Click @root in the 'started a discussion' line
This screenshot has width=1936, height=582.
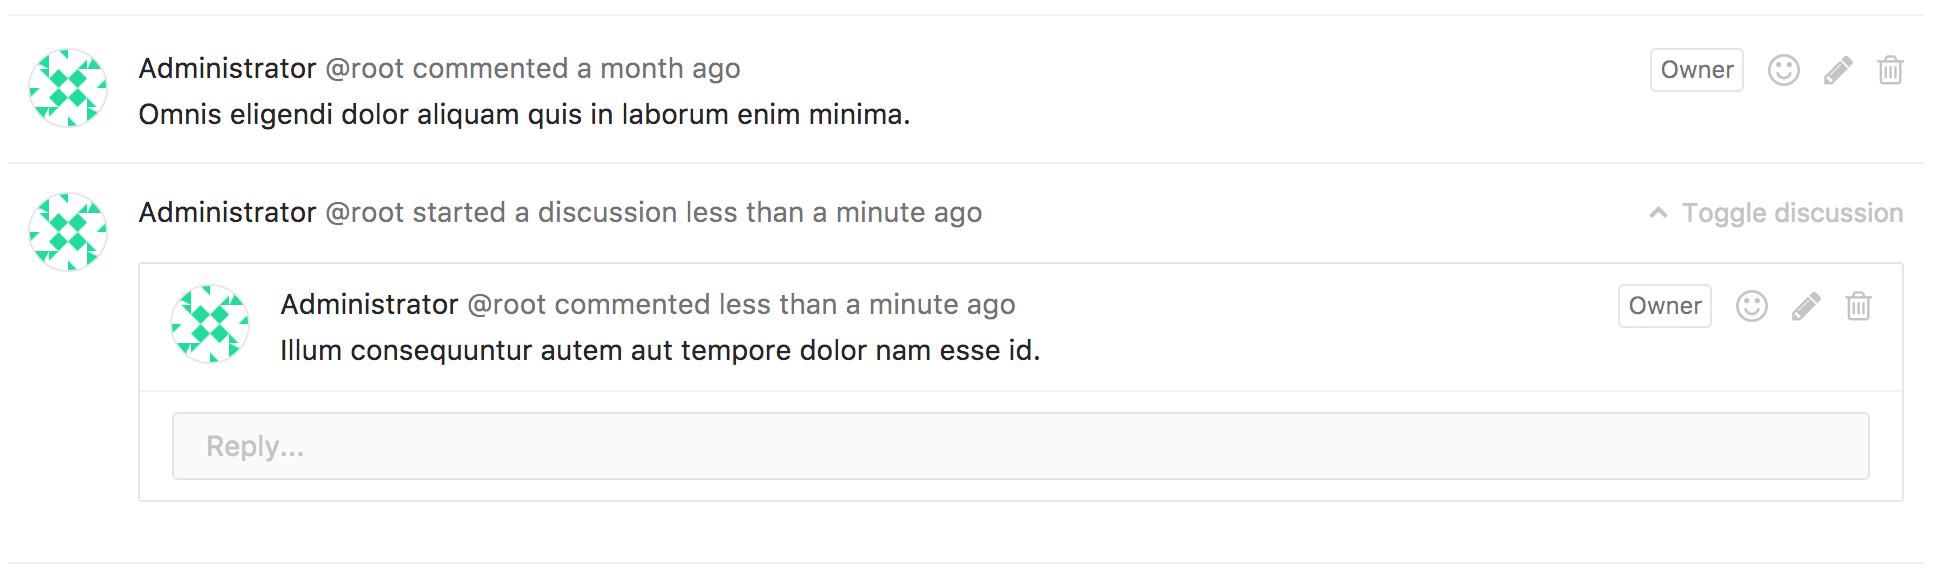(x=365, y=212)
